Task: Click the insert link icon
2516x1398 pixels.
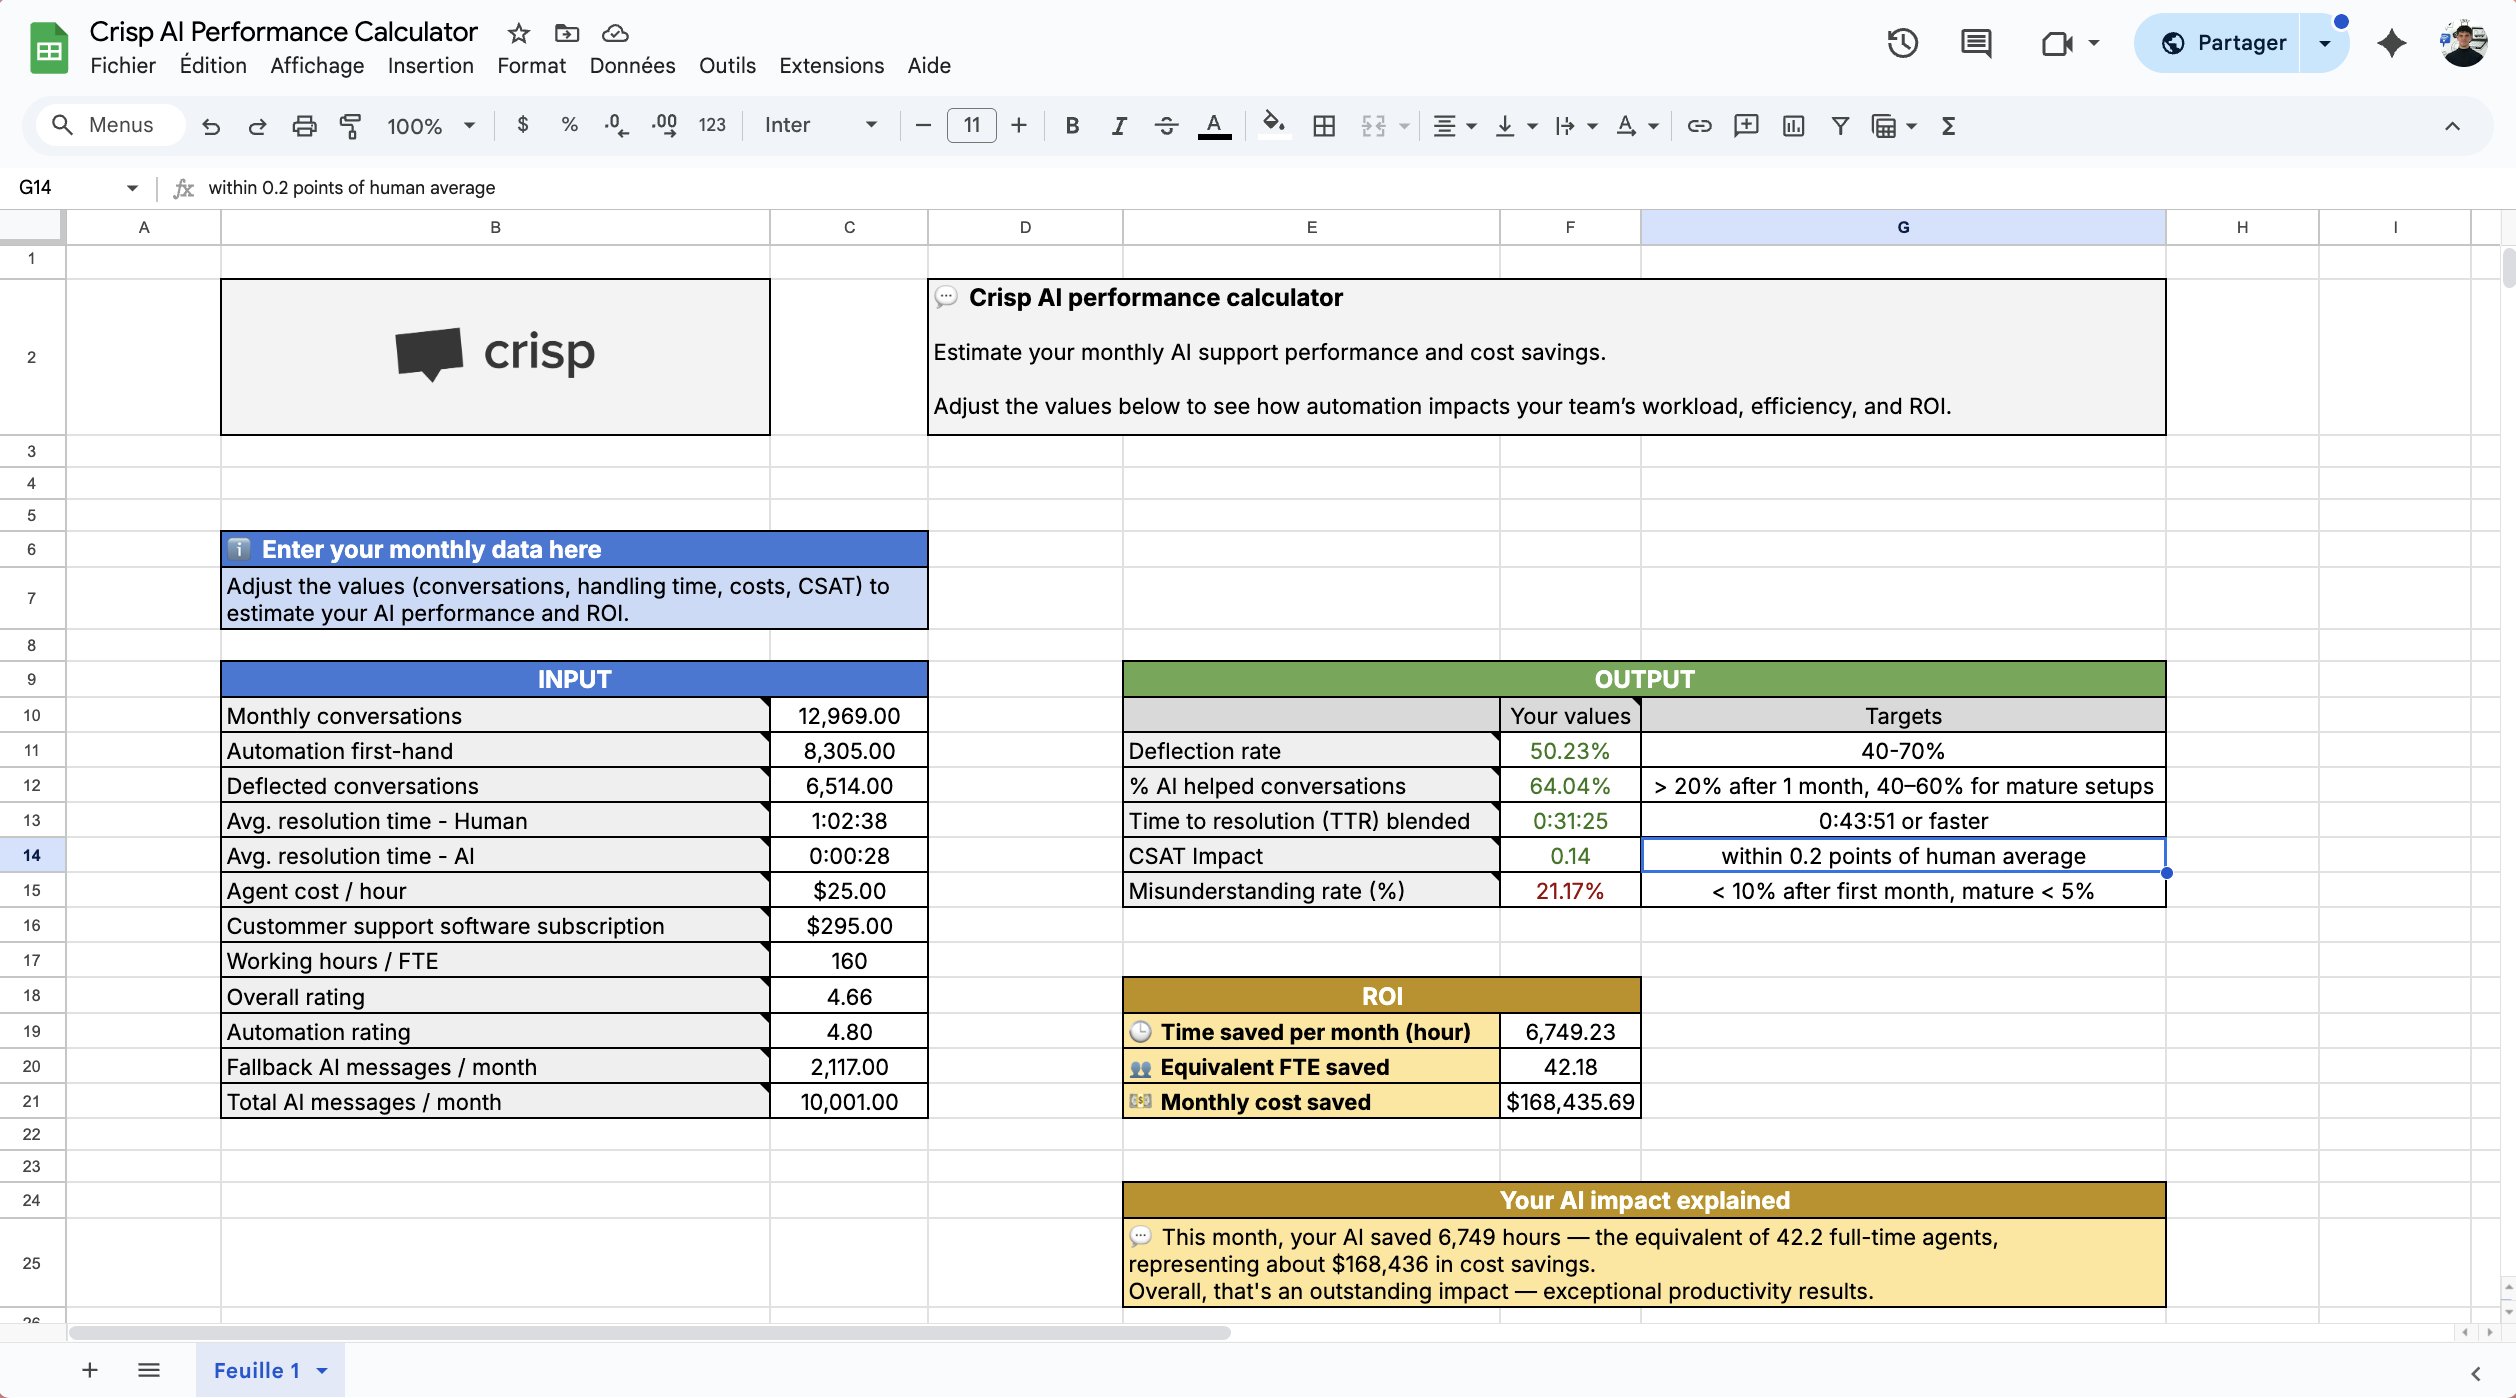Action: pyautogui.click(x=1699, y=126)
